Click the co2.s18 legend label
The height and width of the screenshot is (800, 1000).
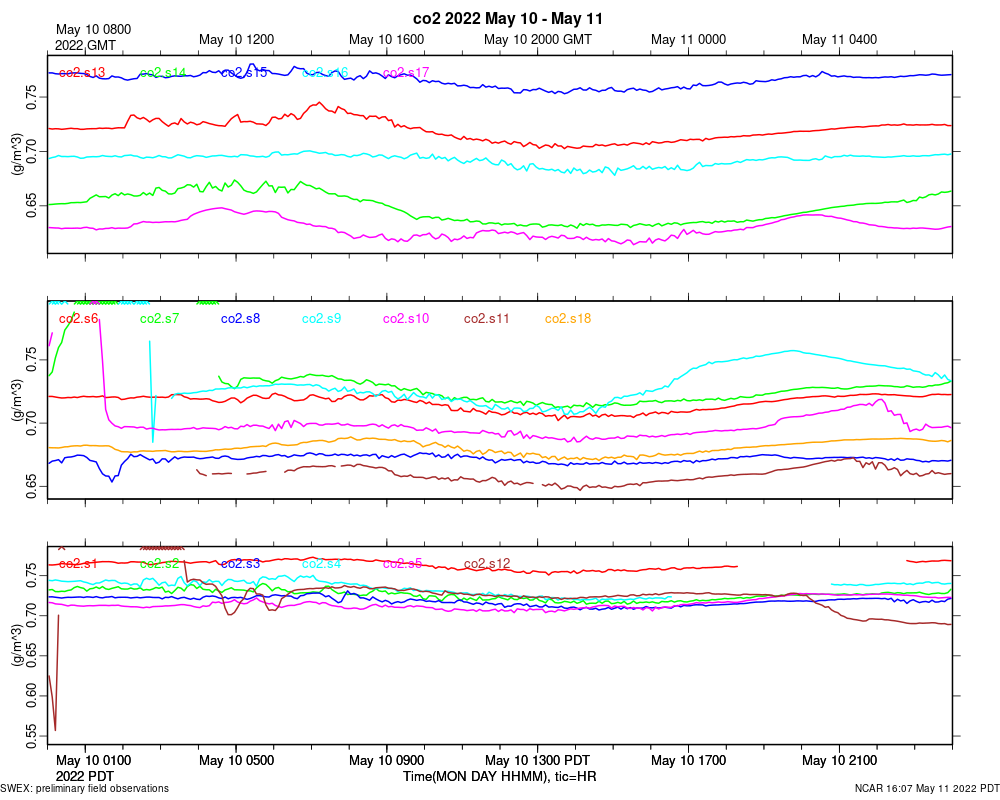click(568, 318)
